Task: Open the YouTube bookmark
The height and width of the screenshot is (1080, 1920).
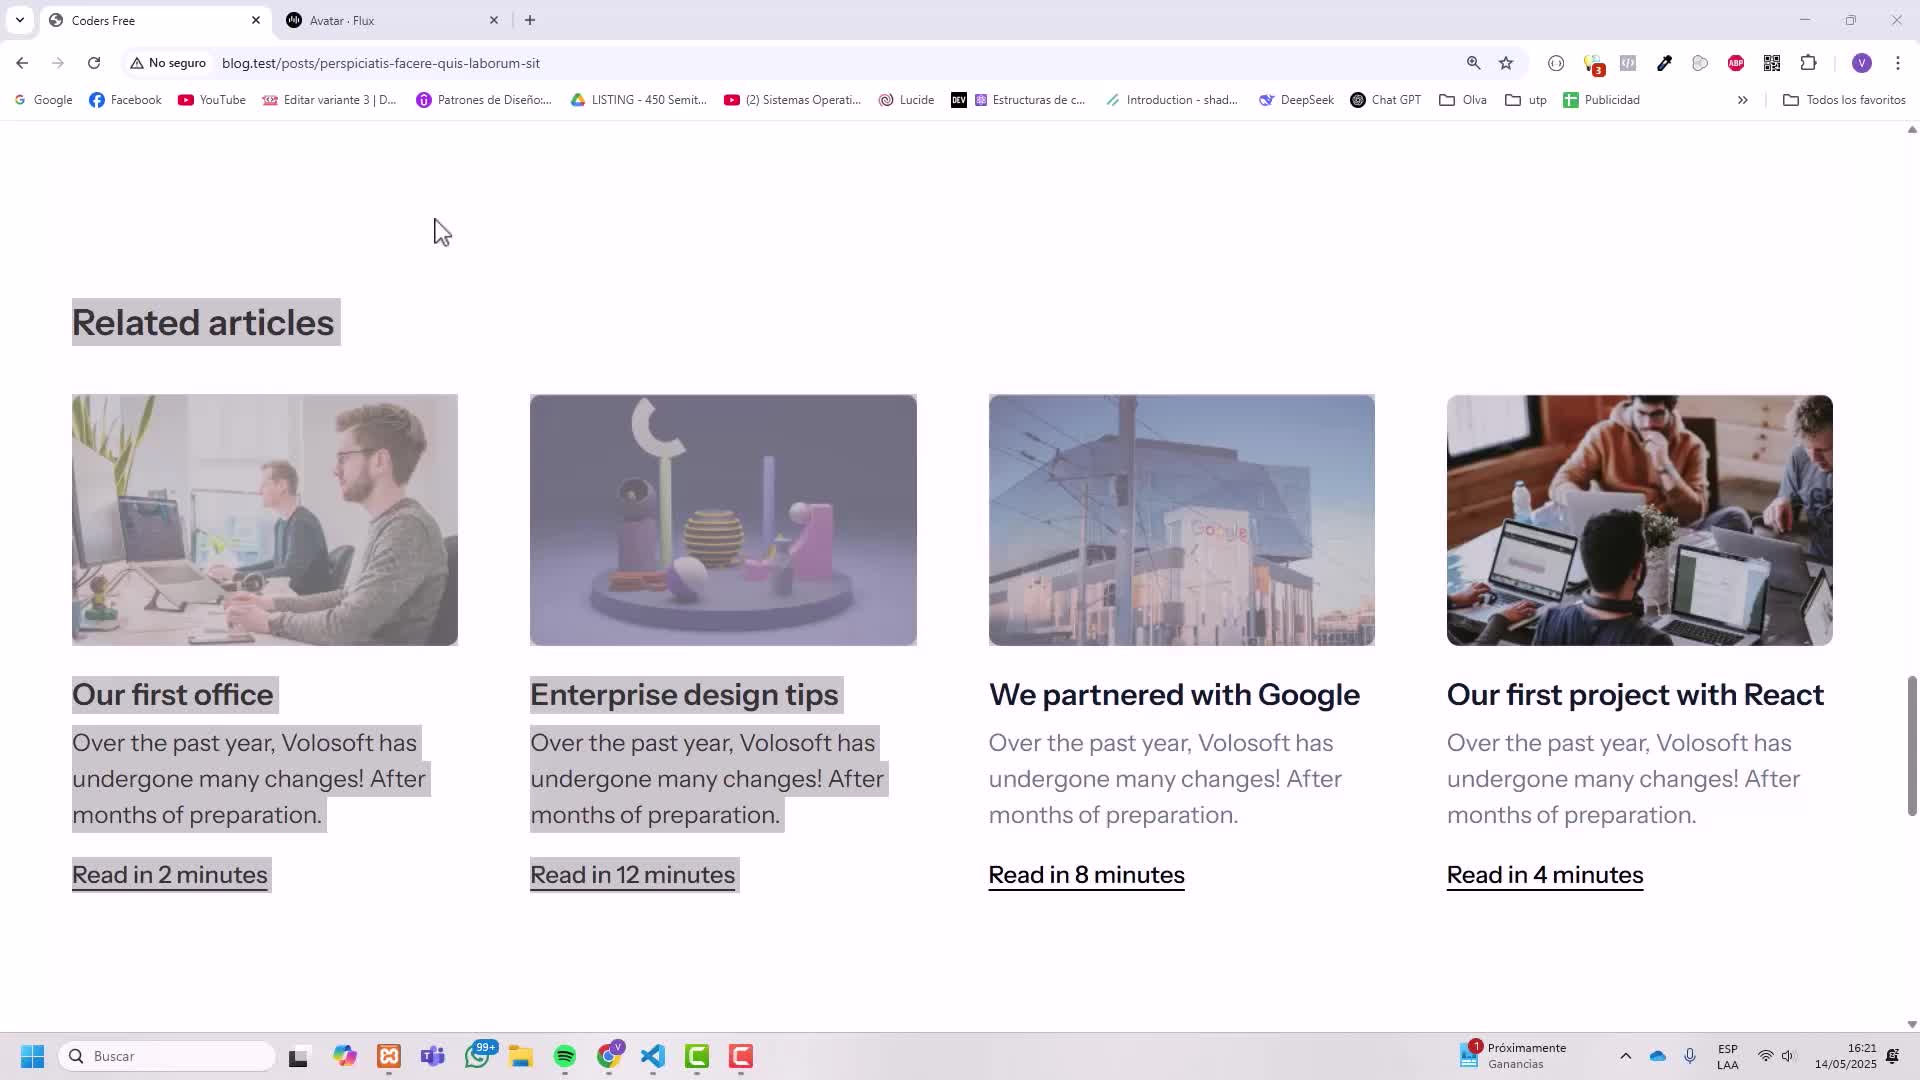Action: pos(211,100)
